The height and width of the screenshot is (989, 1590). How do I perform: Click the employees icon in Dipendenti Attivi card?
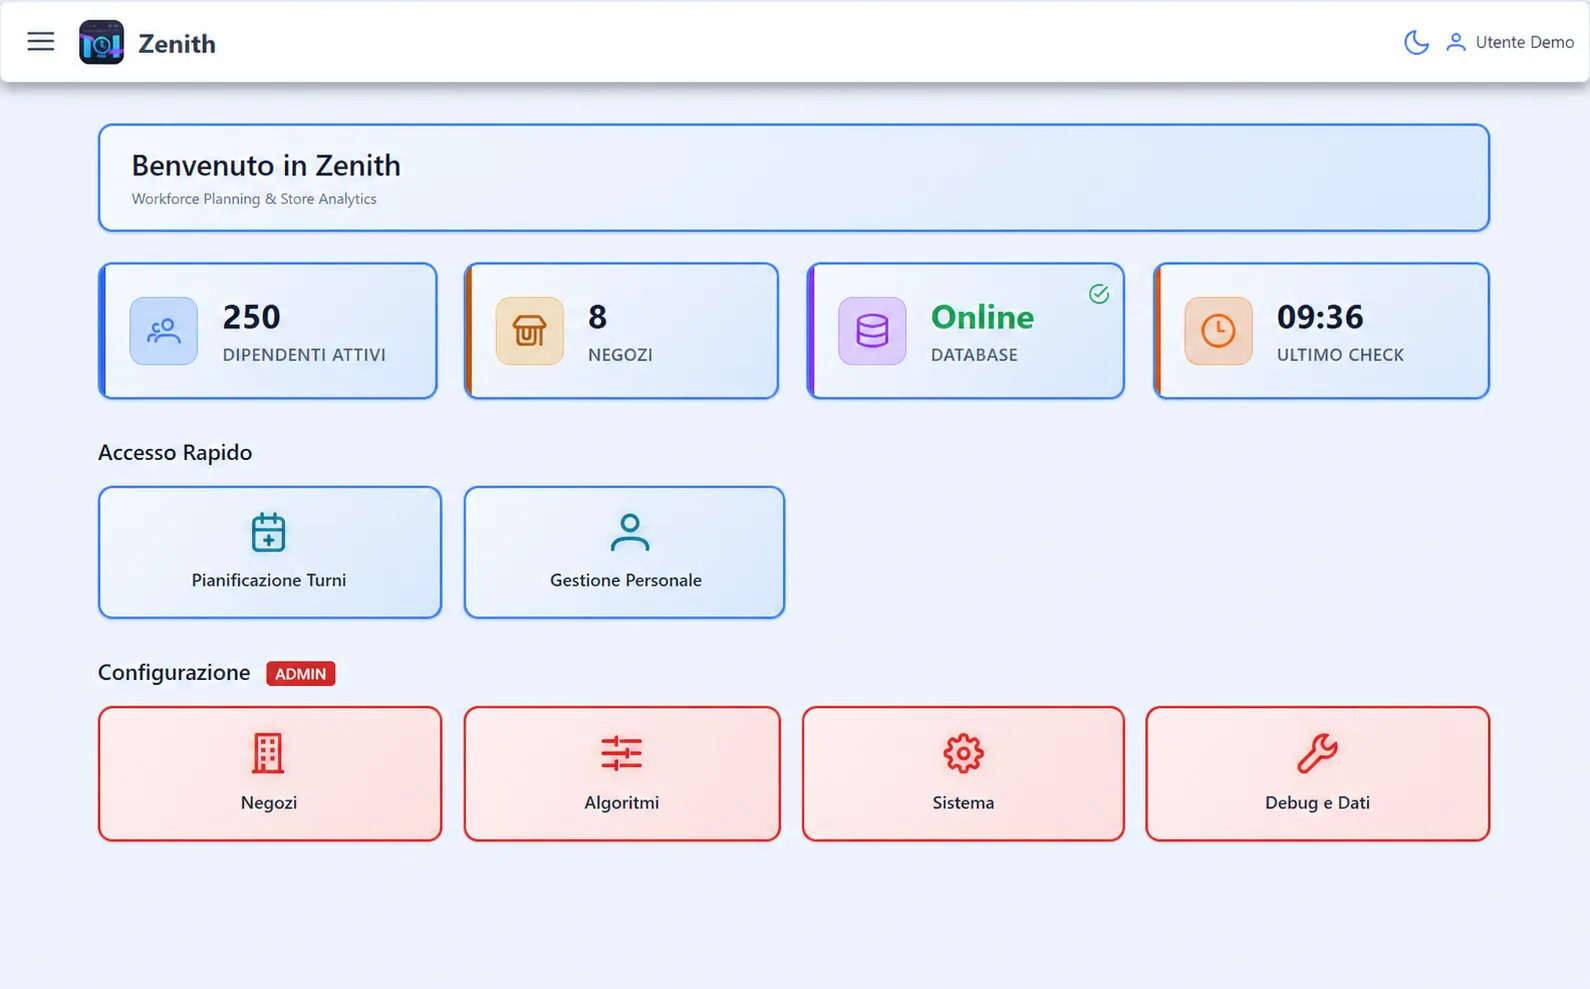(164, 331)
